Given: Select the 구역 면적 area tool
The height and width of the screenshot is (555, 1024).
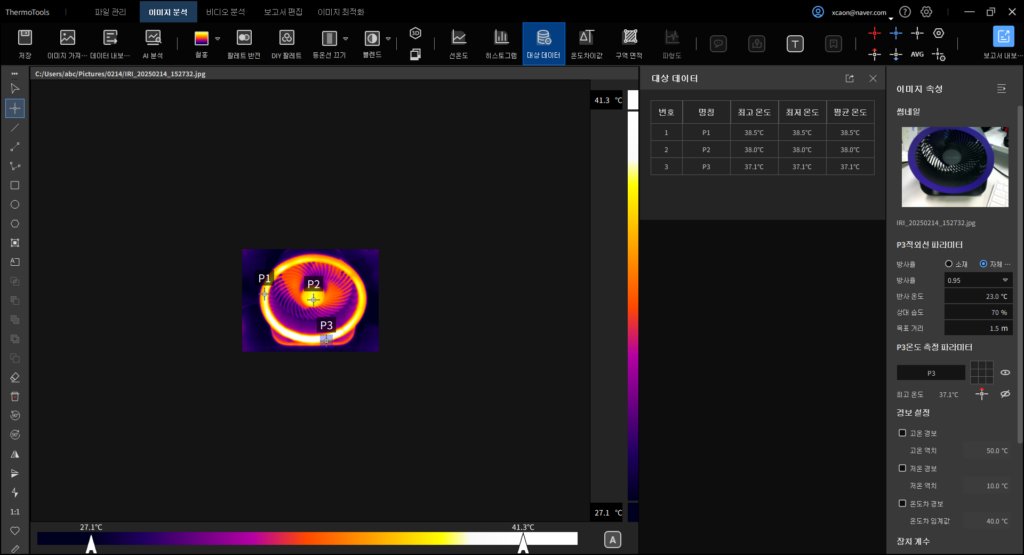Looking at the screenshot, I should point(629,38).
